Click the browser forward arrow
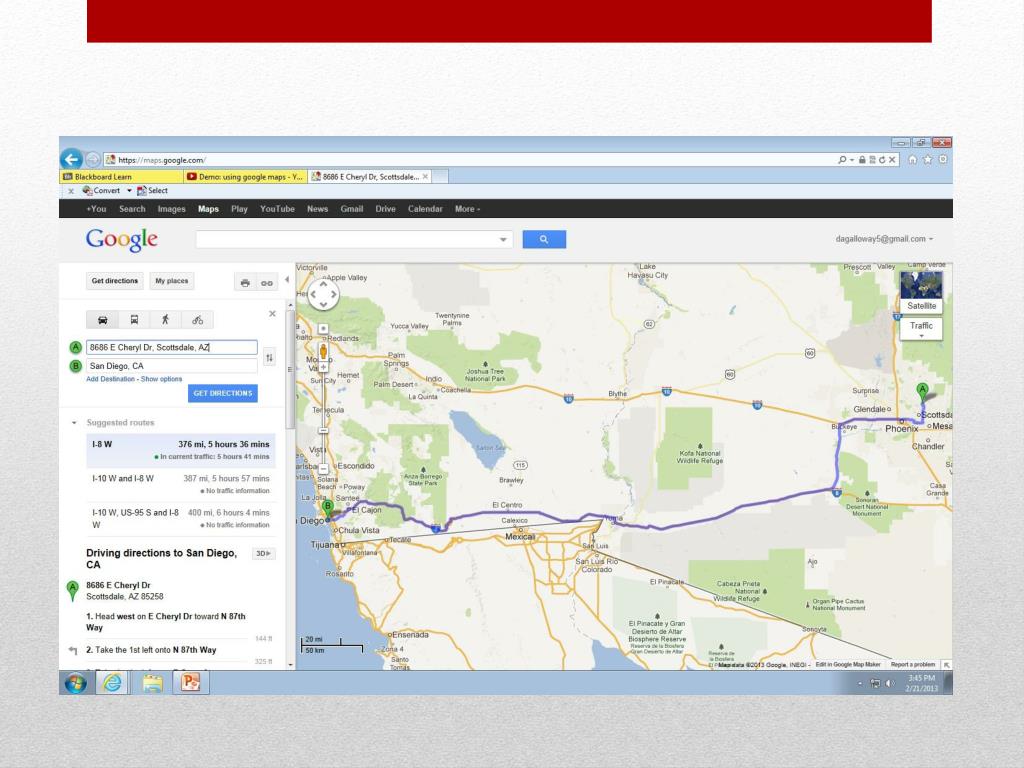1024x768 pixels. [93, 159]
